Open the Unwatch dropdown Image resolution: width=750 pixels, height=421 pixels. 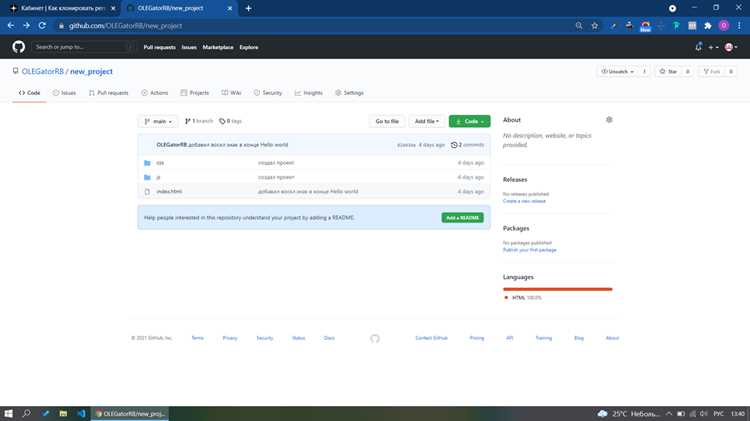click(x=618, y=71)
